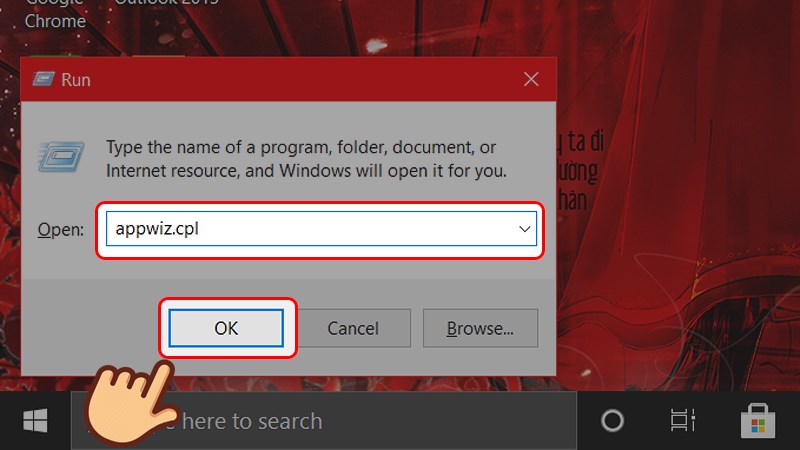The image size is (800, 450).
Task: Expand the Open field dropdown arrow
Action: coord(524,230)
